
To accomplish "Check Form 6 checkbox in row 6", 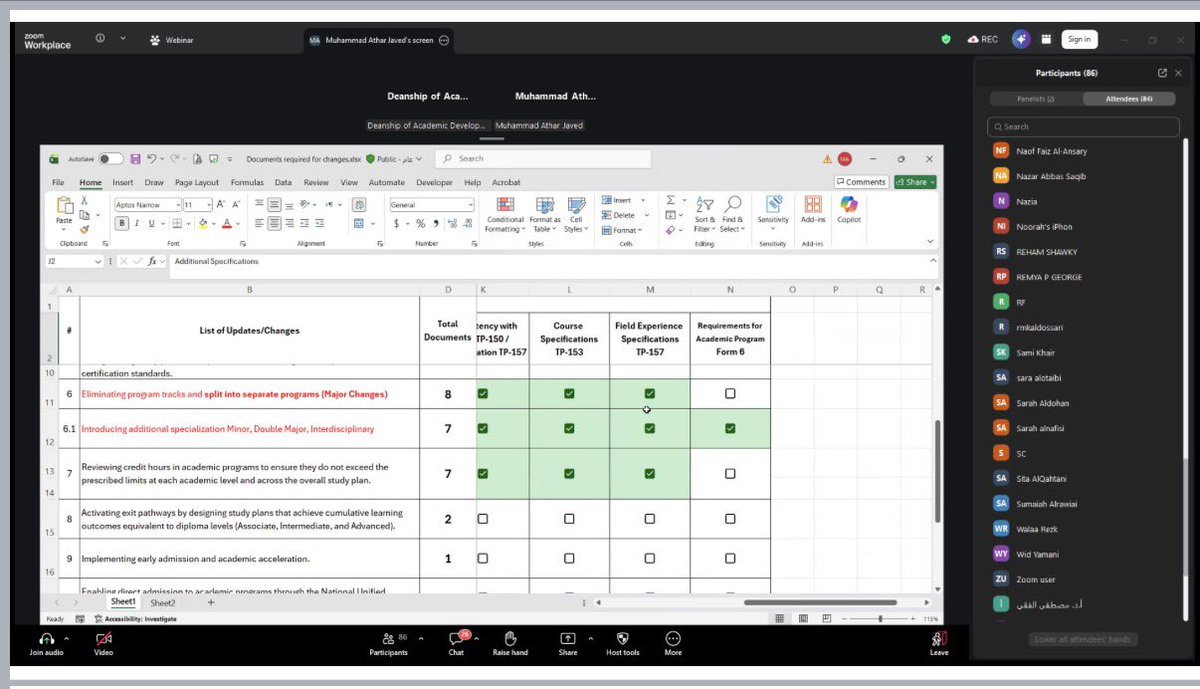I will tap(730, 394).
